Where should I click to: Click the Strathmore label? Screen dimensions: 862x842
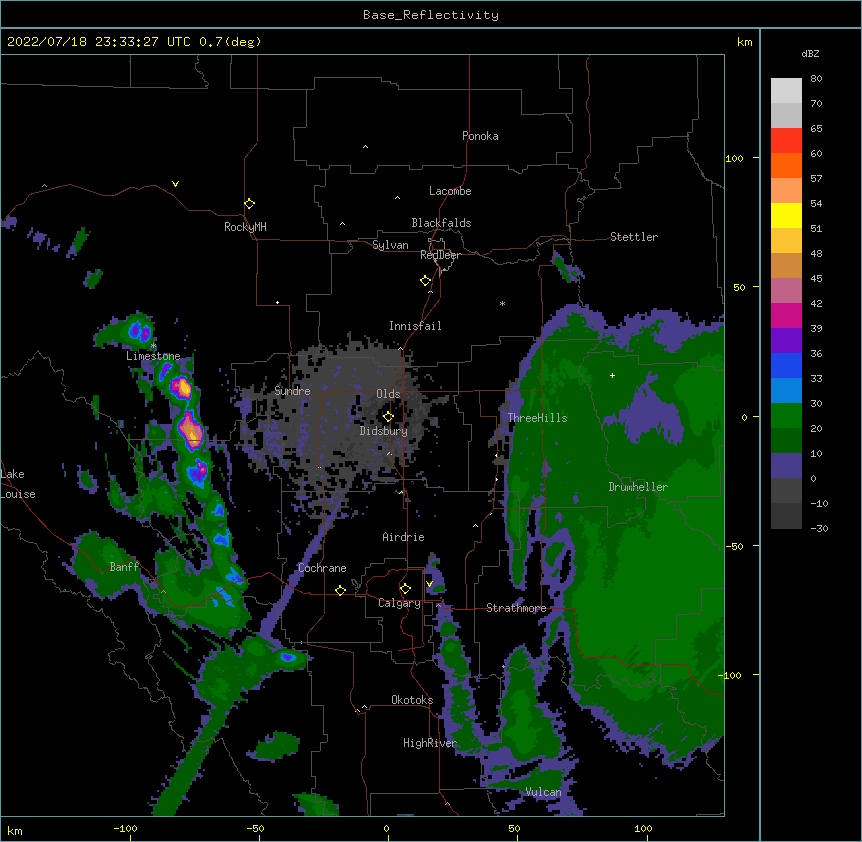[516, 608]
